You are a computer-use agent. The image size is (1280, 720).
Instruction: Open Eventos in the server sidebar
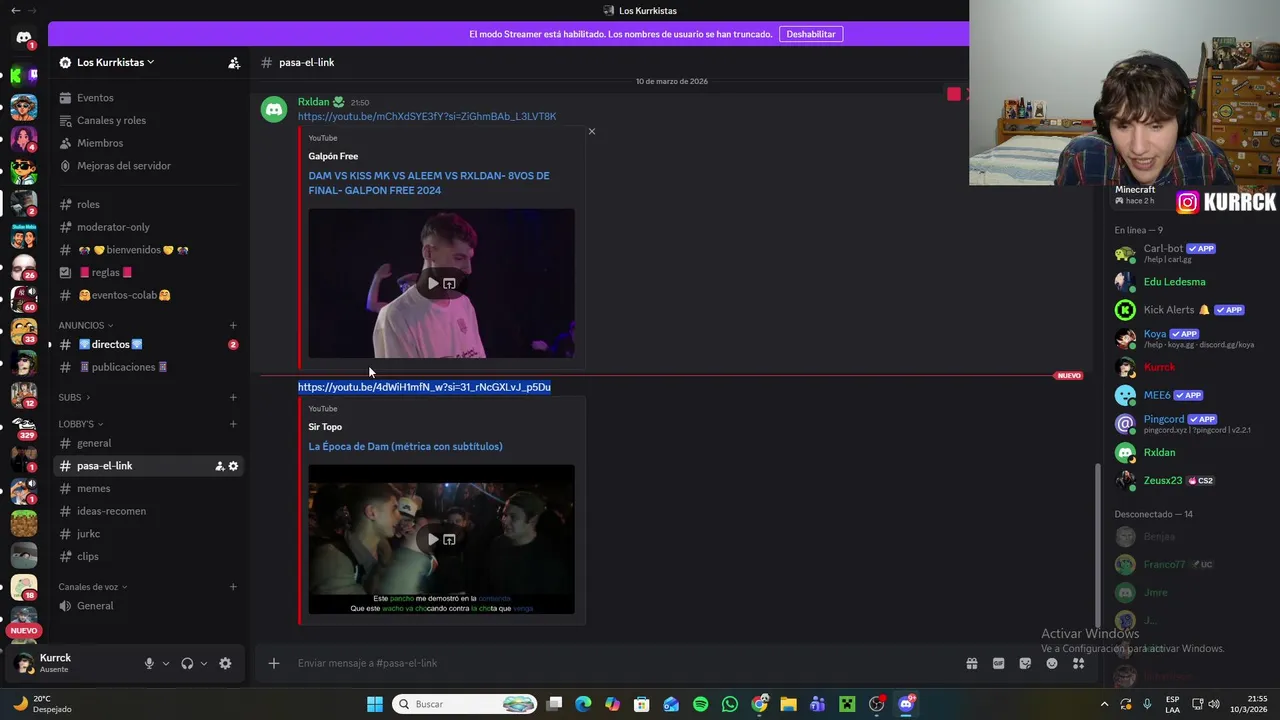point(95,98)
